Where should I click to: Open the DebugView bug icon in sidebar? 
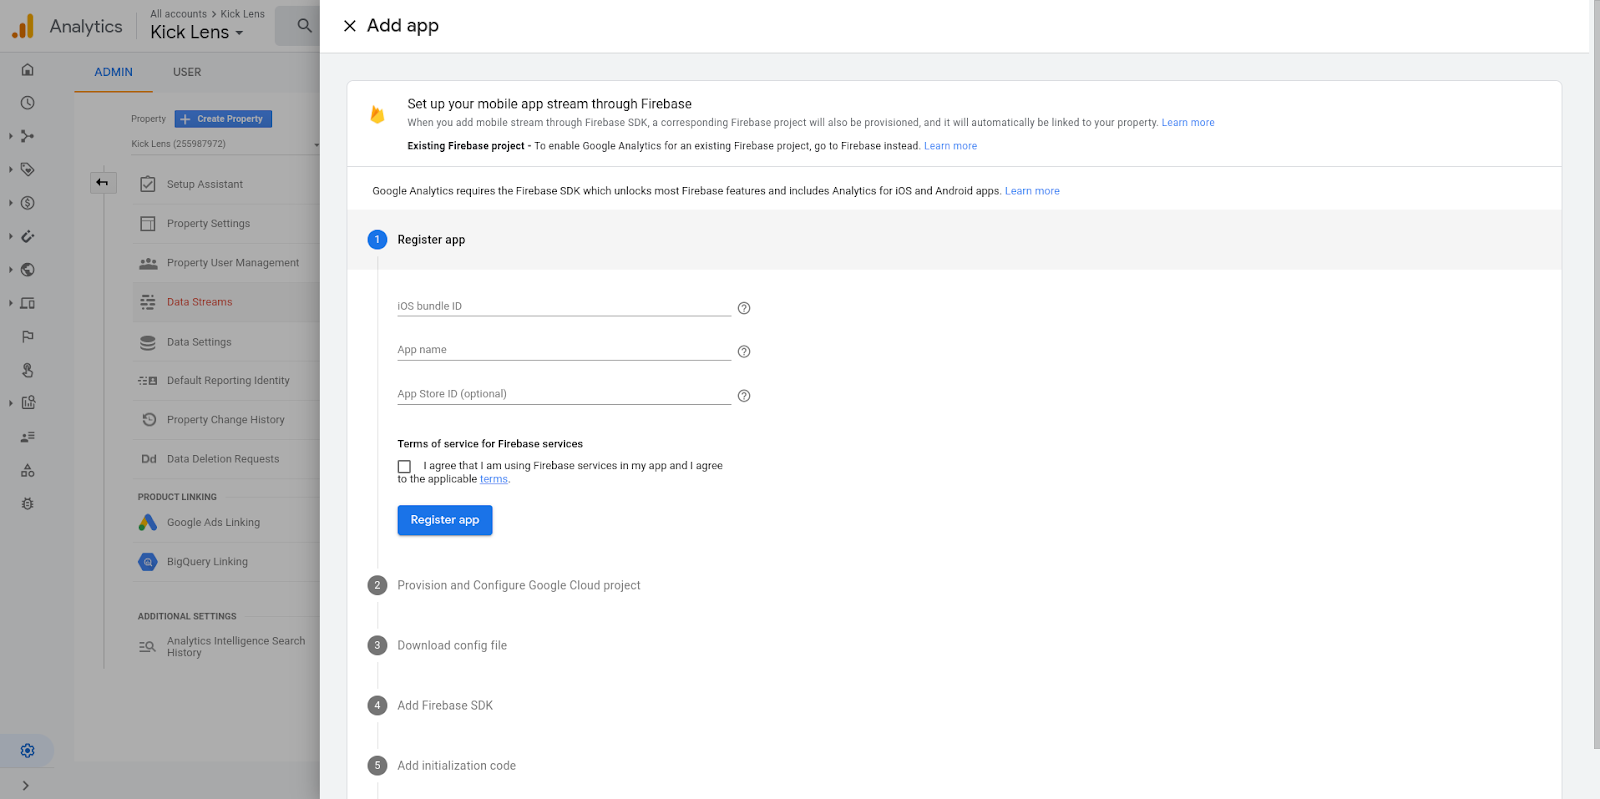28,504
